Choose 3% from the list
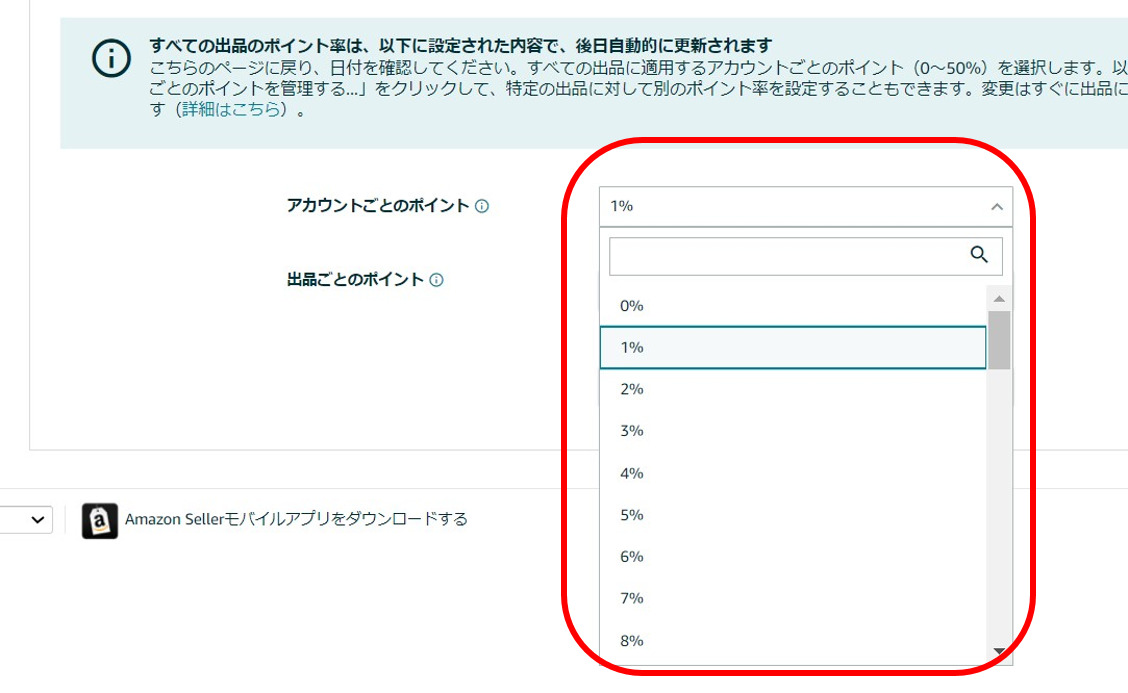The width and height of the screenshot is (1128, 693). pyautogui.click(x=793, y=431)
